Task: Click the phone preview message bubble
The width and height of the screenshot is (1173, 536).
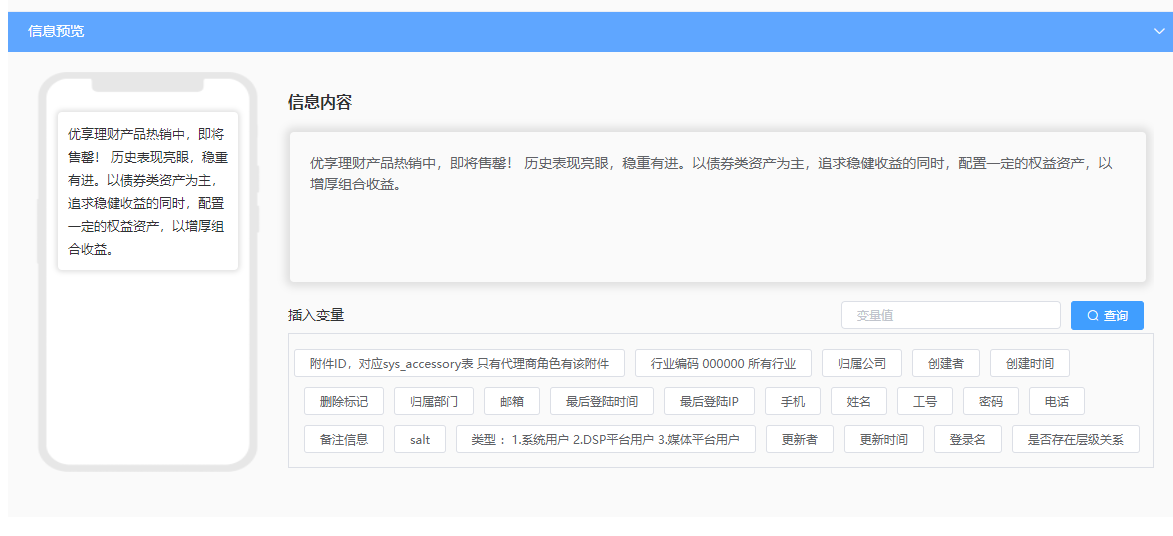Action: 148,192
